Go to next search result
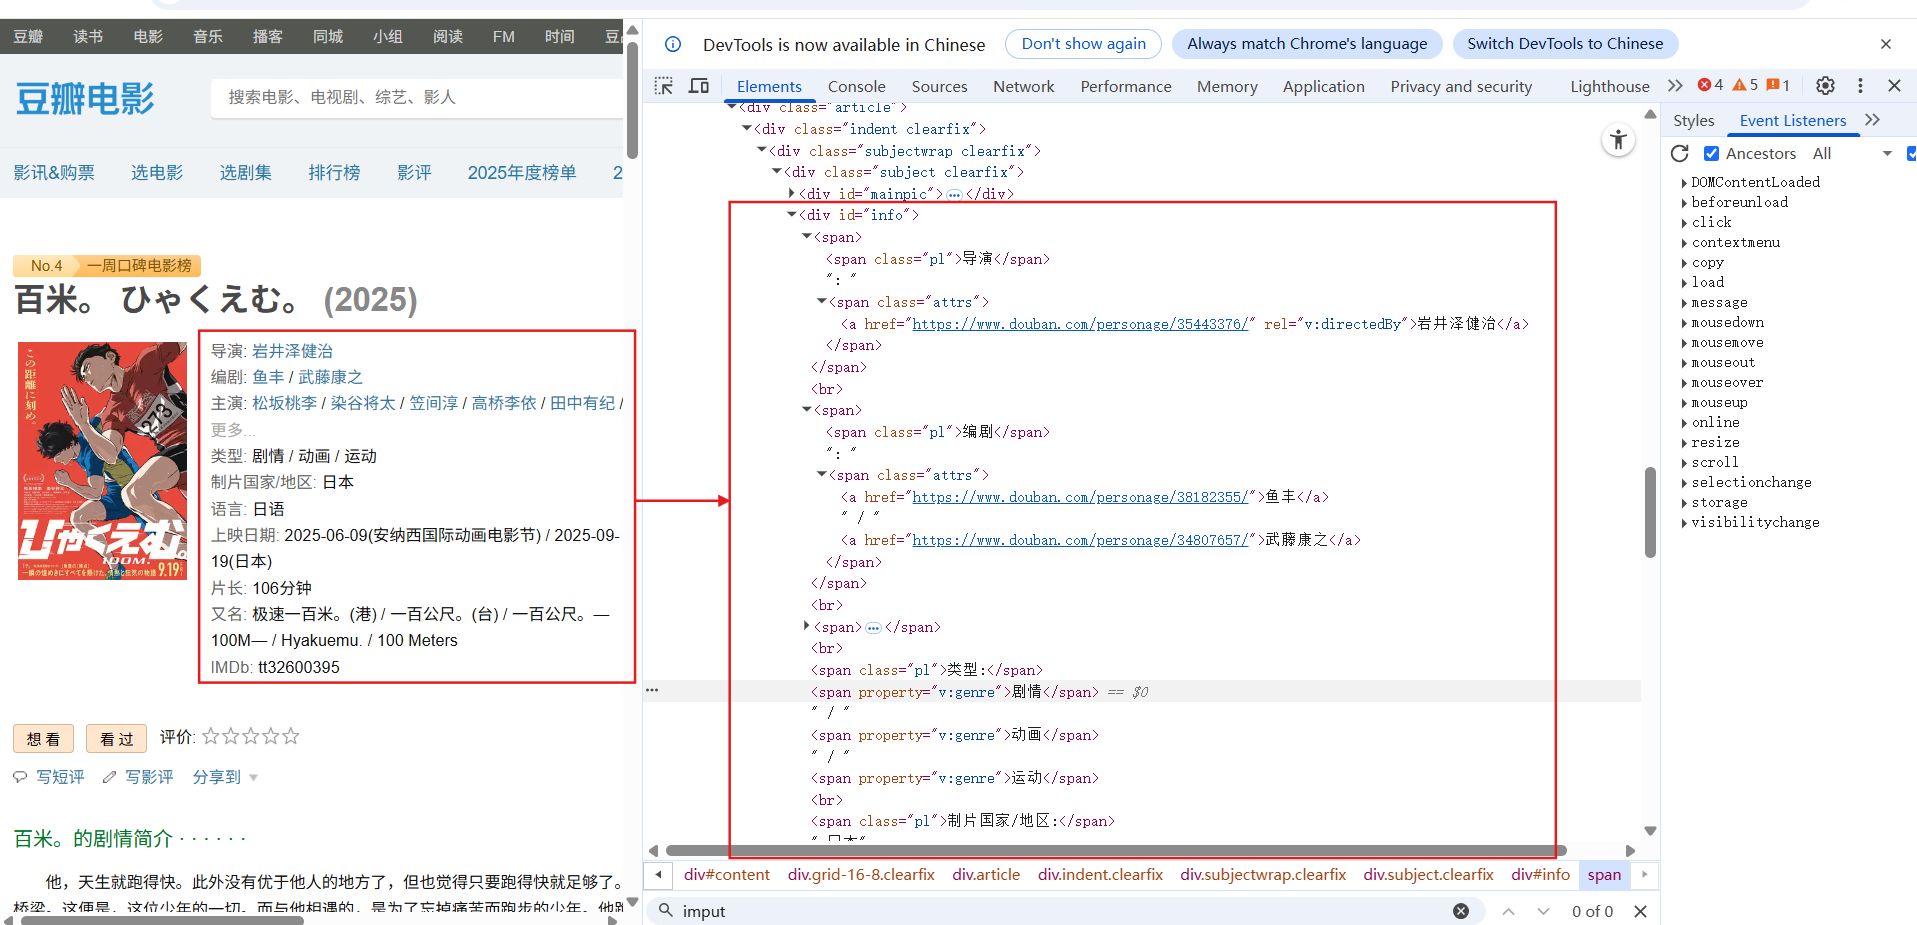Image resolution: width=1917 pixels, height=925 pixels. pyautogui.click(x=1543, y=911)
